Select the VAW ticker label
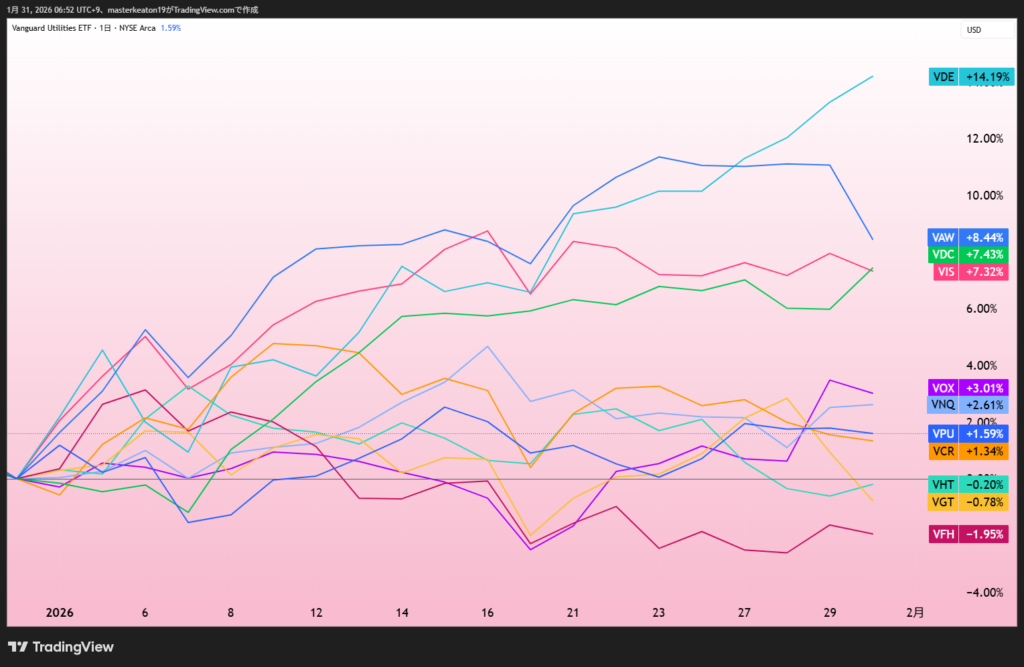Screen dimensions: 1024x667 (x=943, y=238)
